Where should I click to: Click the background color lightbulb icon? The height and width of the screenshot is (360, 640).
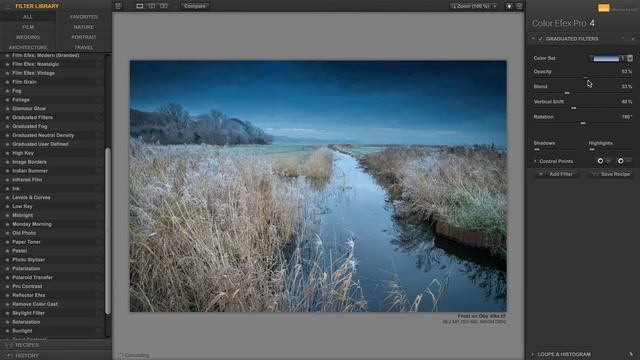509,6
